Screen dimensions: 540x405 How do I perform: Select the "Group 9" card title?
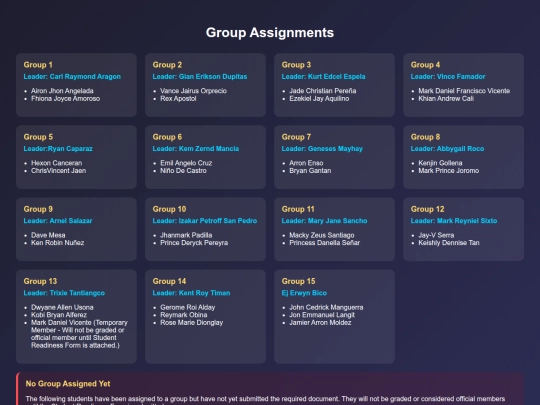pos(38,209)
